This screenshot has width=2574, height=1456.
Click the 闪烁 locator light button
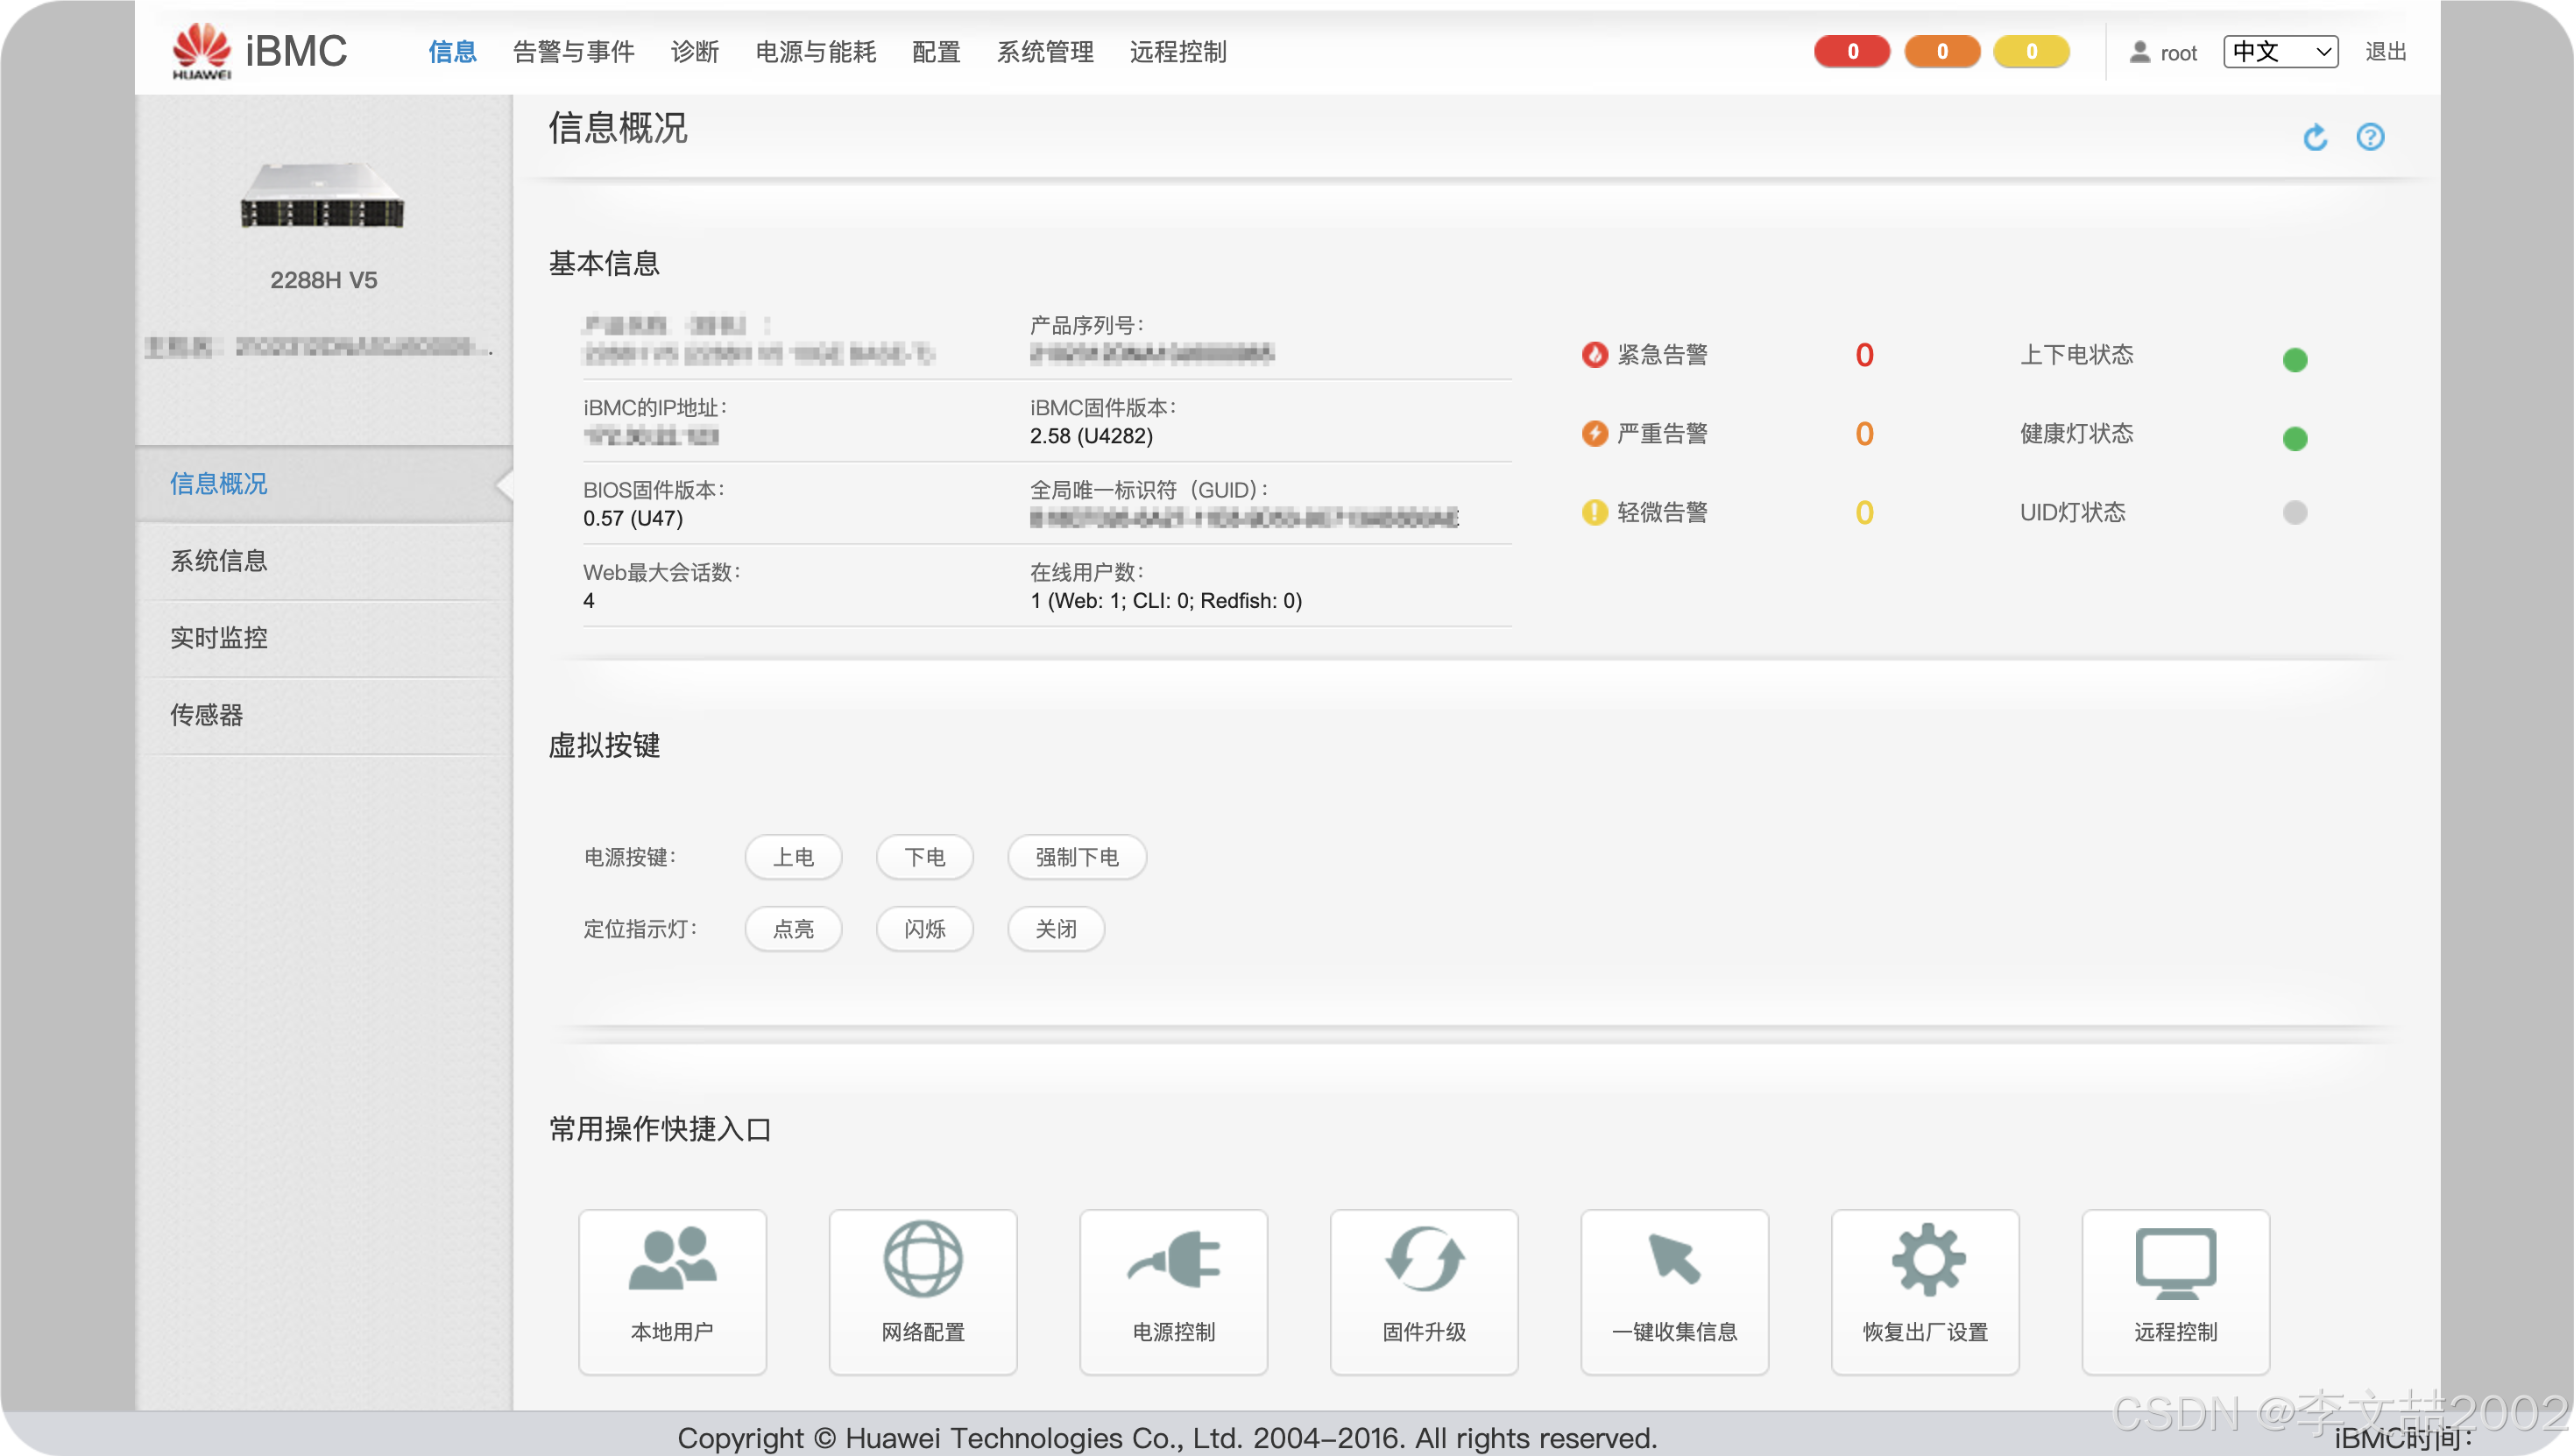(x=924, y=929)
